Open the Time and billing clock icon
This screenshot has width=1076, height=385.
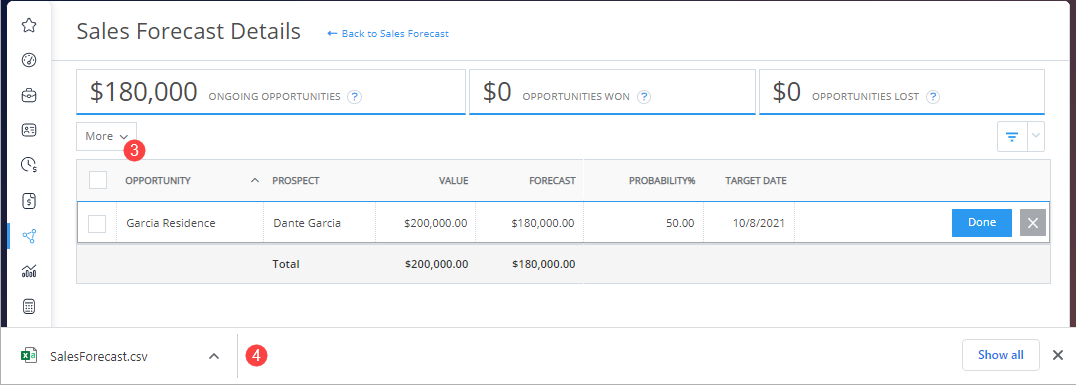29,165
